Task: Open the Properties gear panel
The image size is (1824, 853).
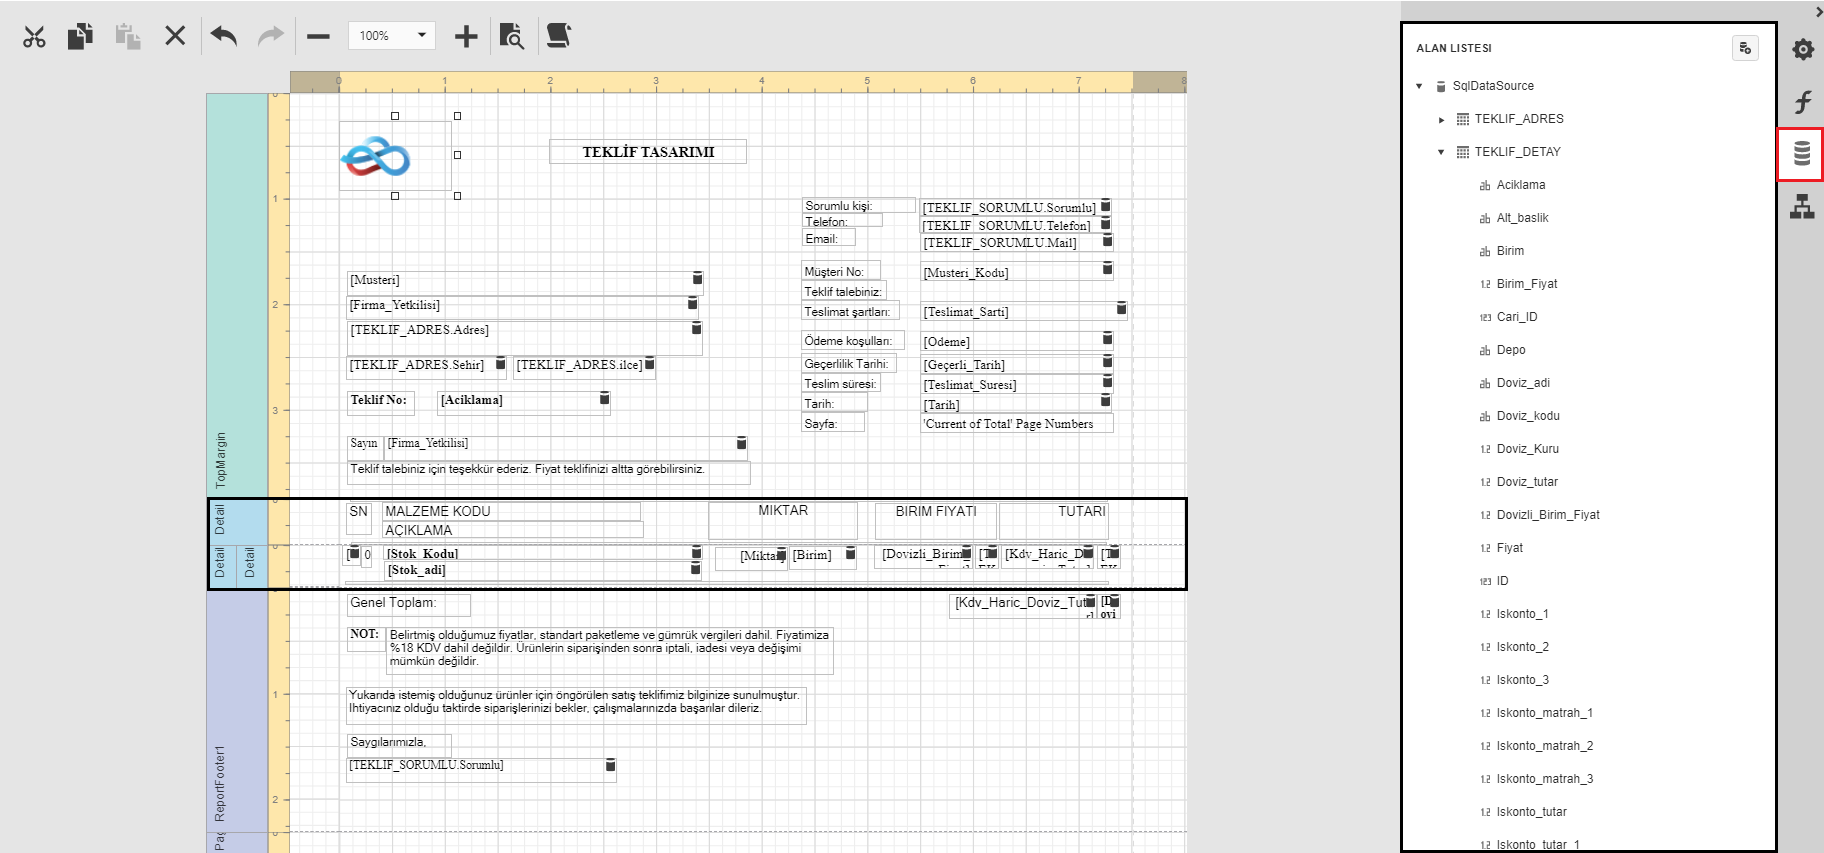Action: click(1802, 50)
